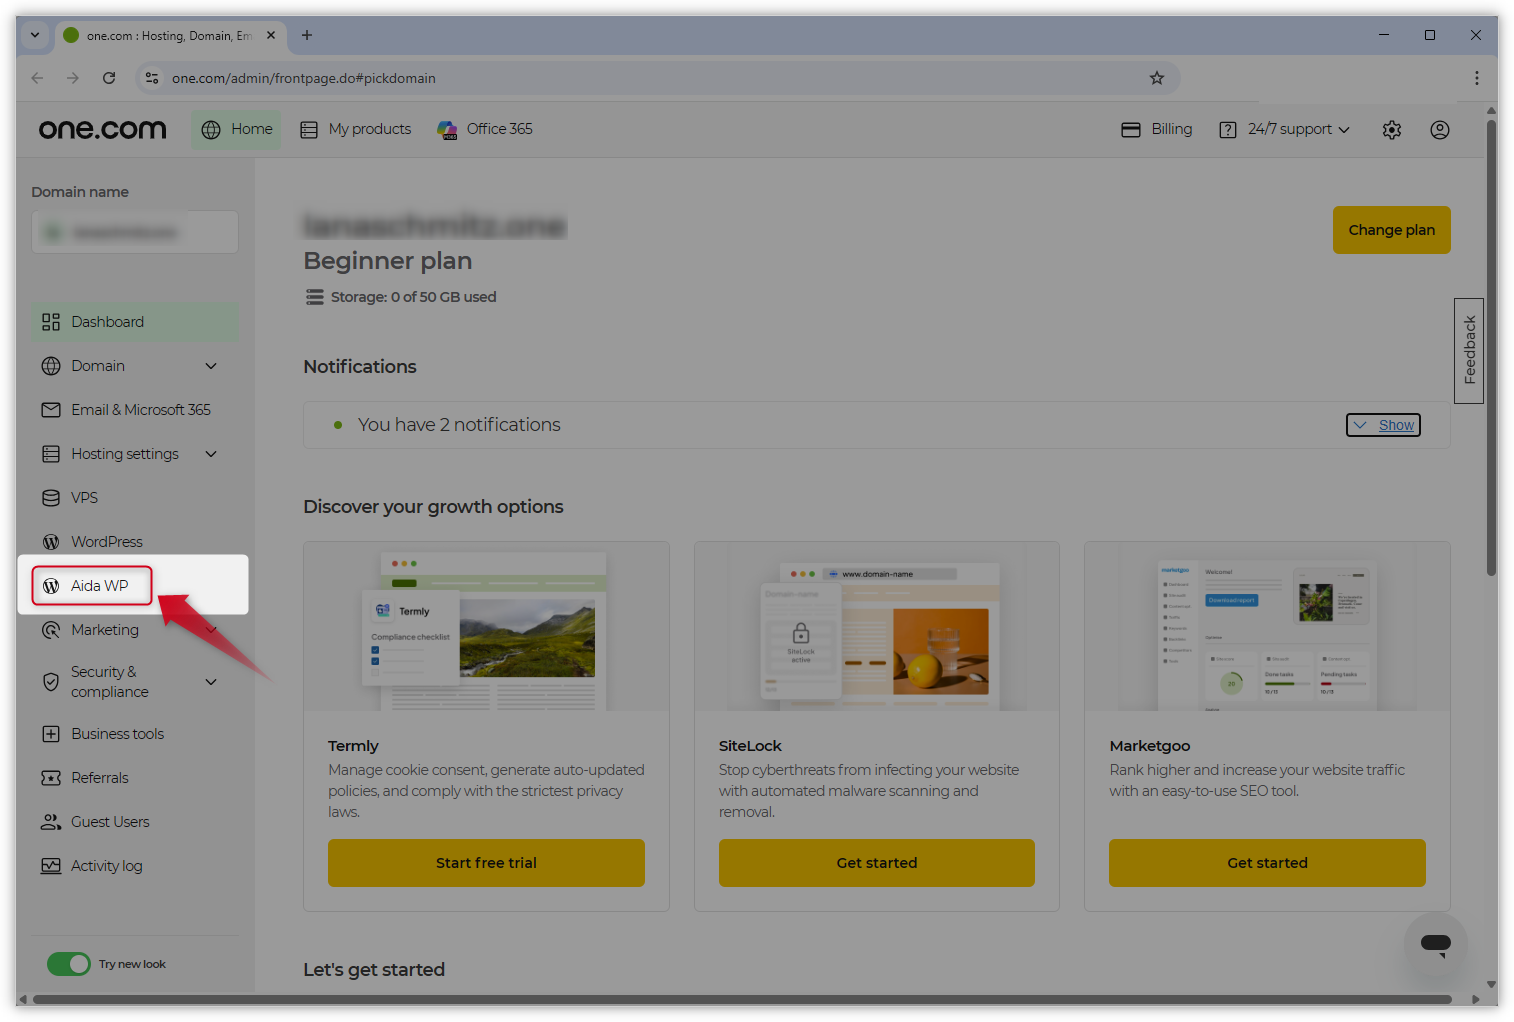Screen dimensions: 1514x1022
Task: Open the Chrome tab search dropdown
Action: (x=35, y=35)
